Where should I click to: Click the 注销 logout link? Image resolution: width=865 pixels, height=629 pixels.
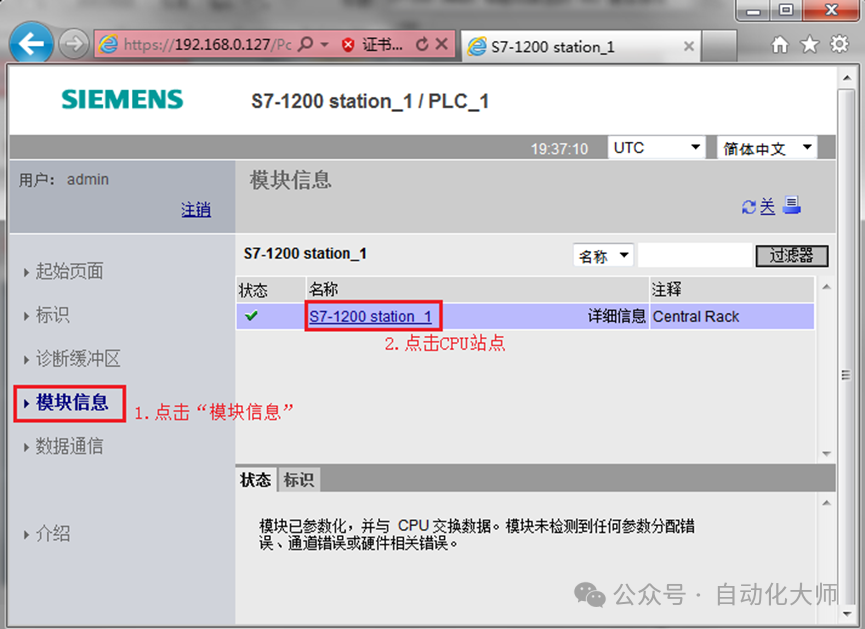click(196, 209)
